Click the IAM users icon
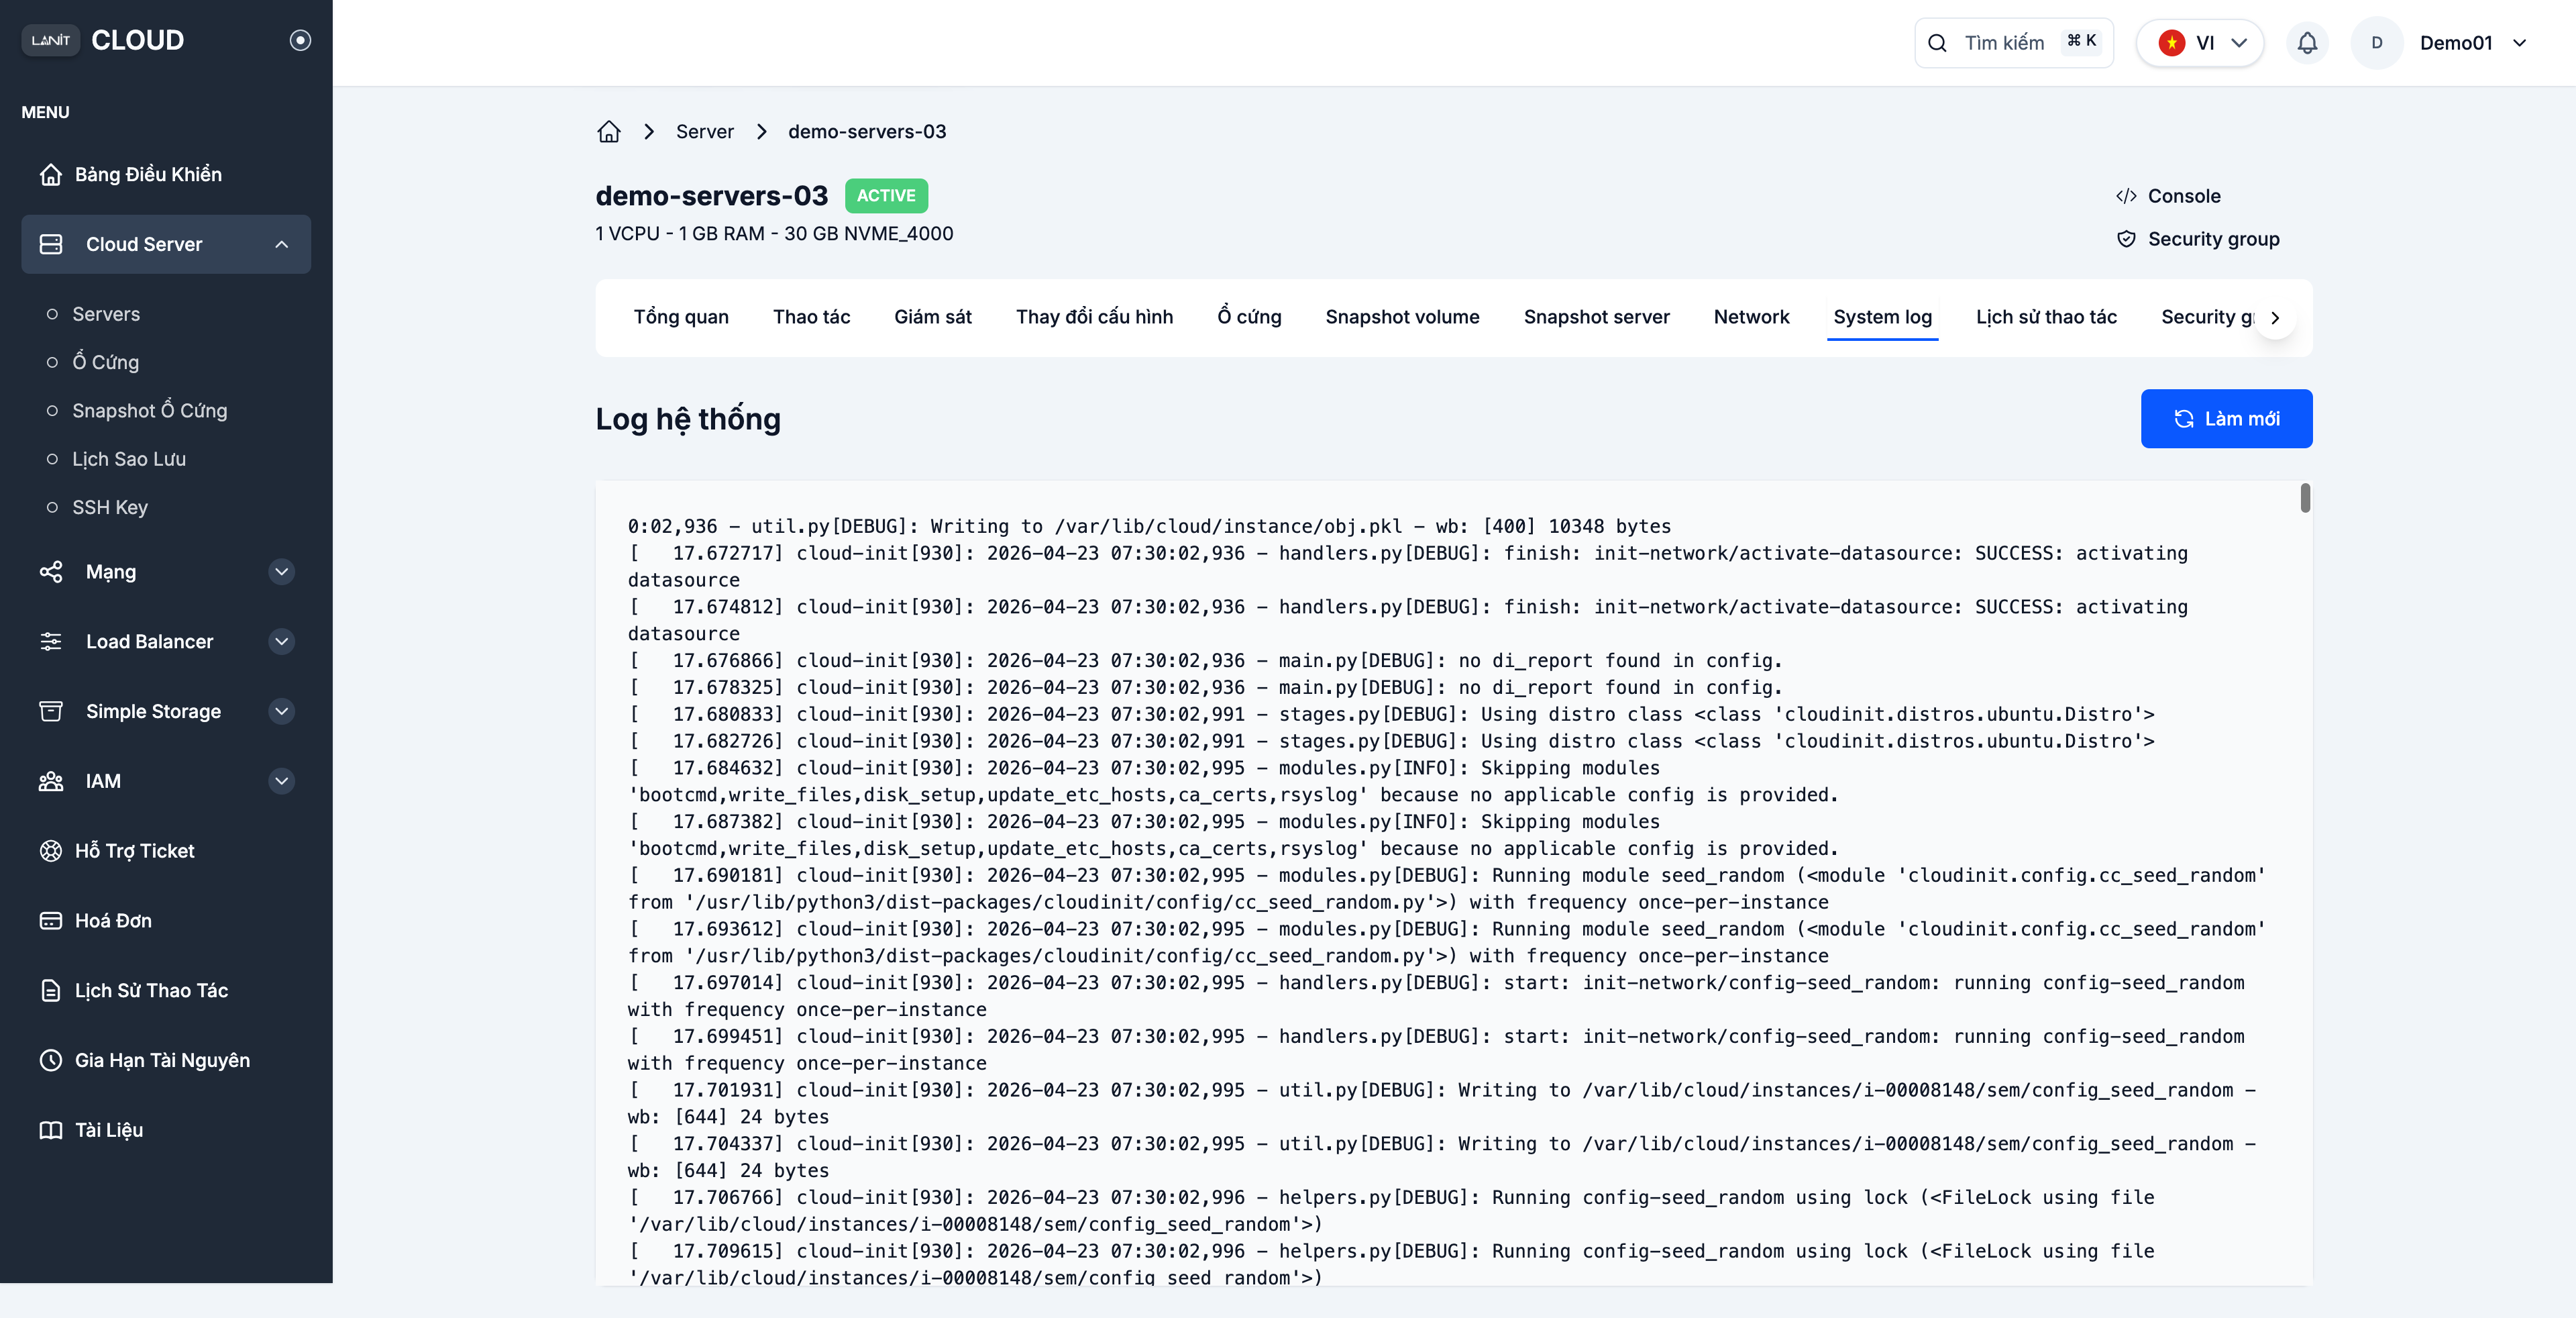Viewport: 2576px width, 1318px height. [x=51, y=781]
